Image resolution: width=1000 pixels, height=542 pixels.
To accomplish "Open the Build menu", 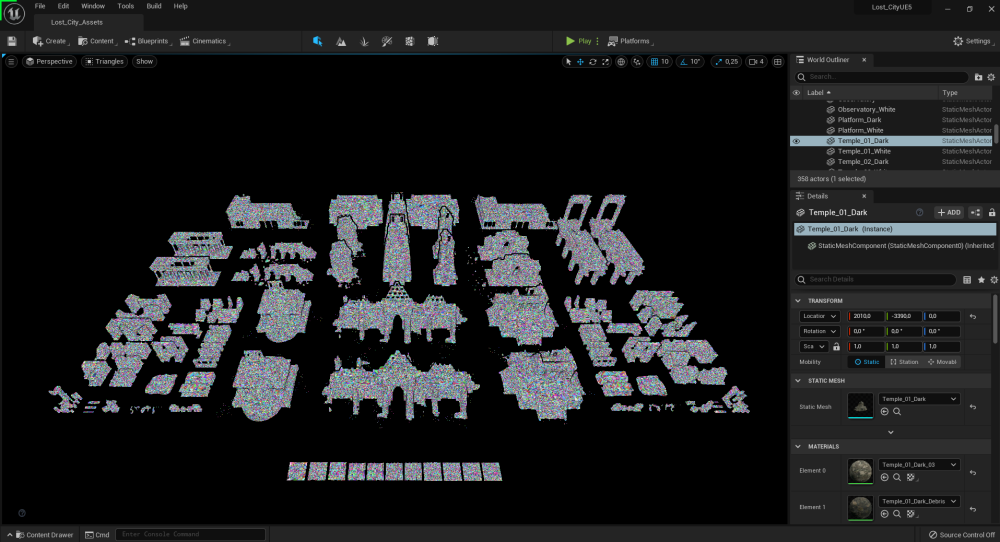I will pyautogui.click(x=154, y=6).
